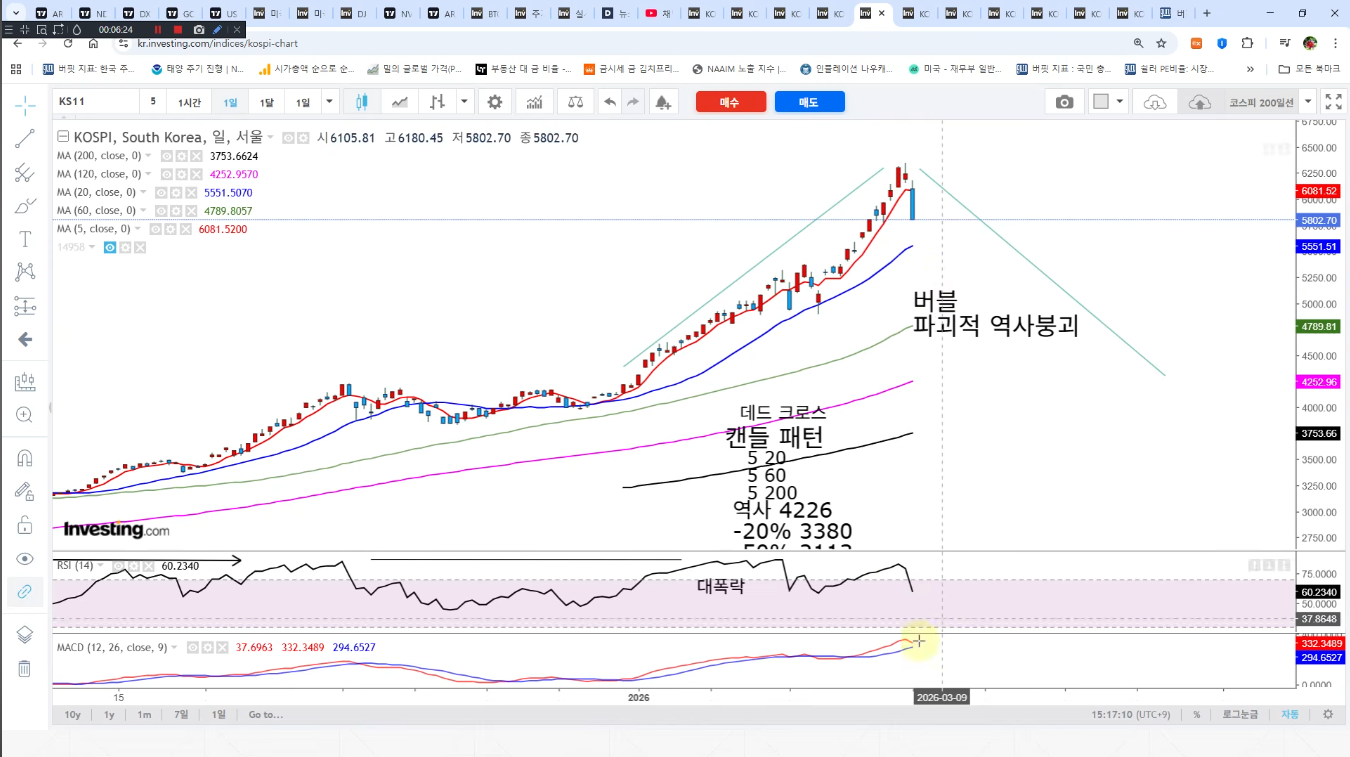Click the KS11 symbol input field
The image size is (1350, 757).
95,102
